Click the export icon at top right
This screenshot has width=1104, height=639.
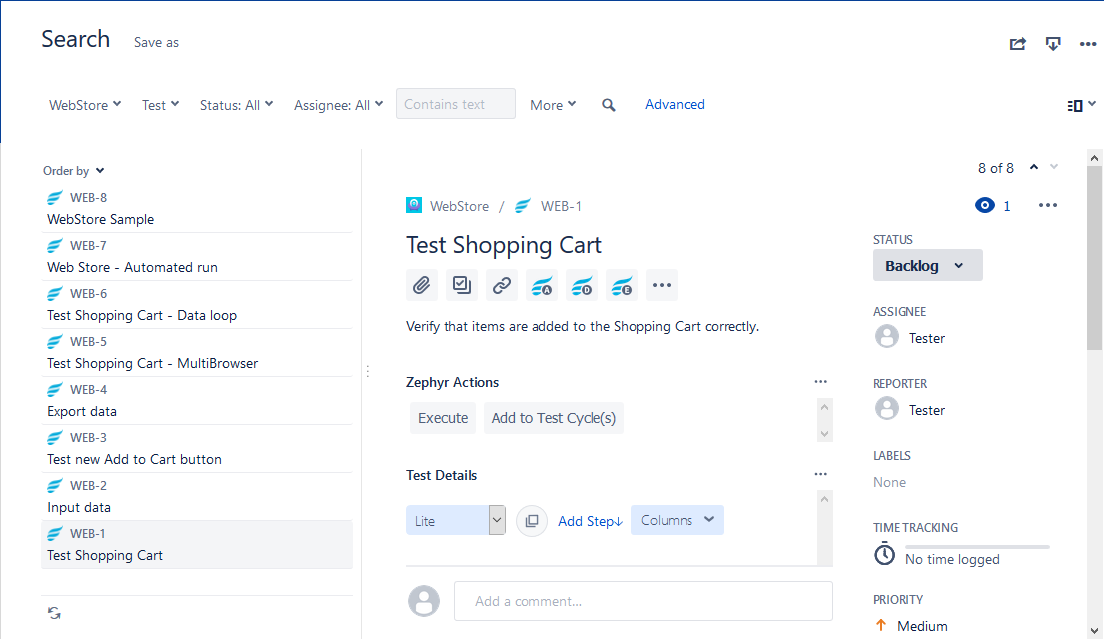coord(1053,44)
